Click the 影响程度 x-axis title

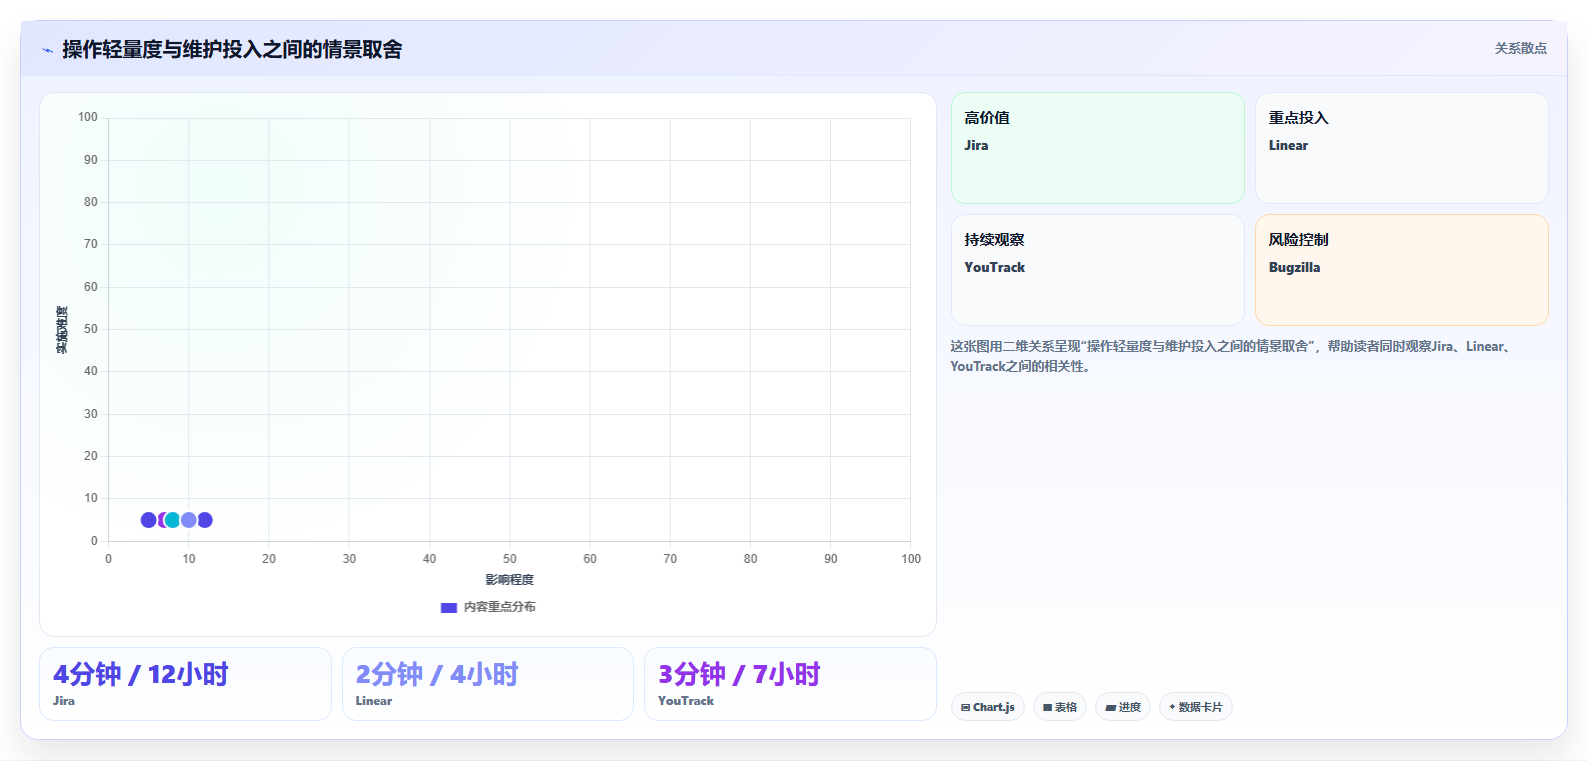tap(510, 580)
